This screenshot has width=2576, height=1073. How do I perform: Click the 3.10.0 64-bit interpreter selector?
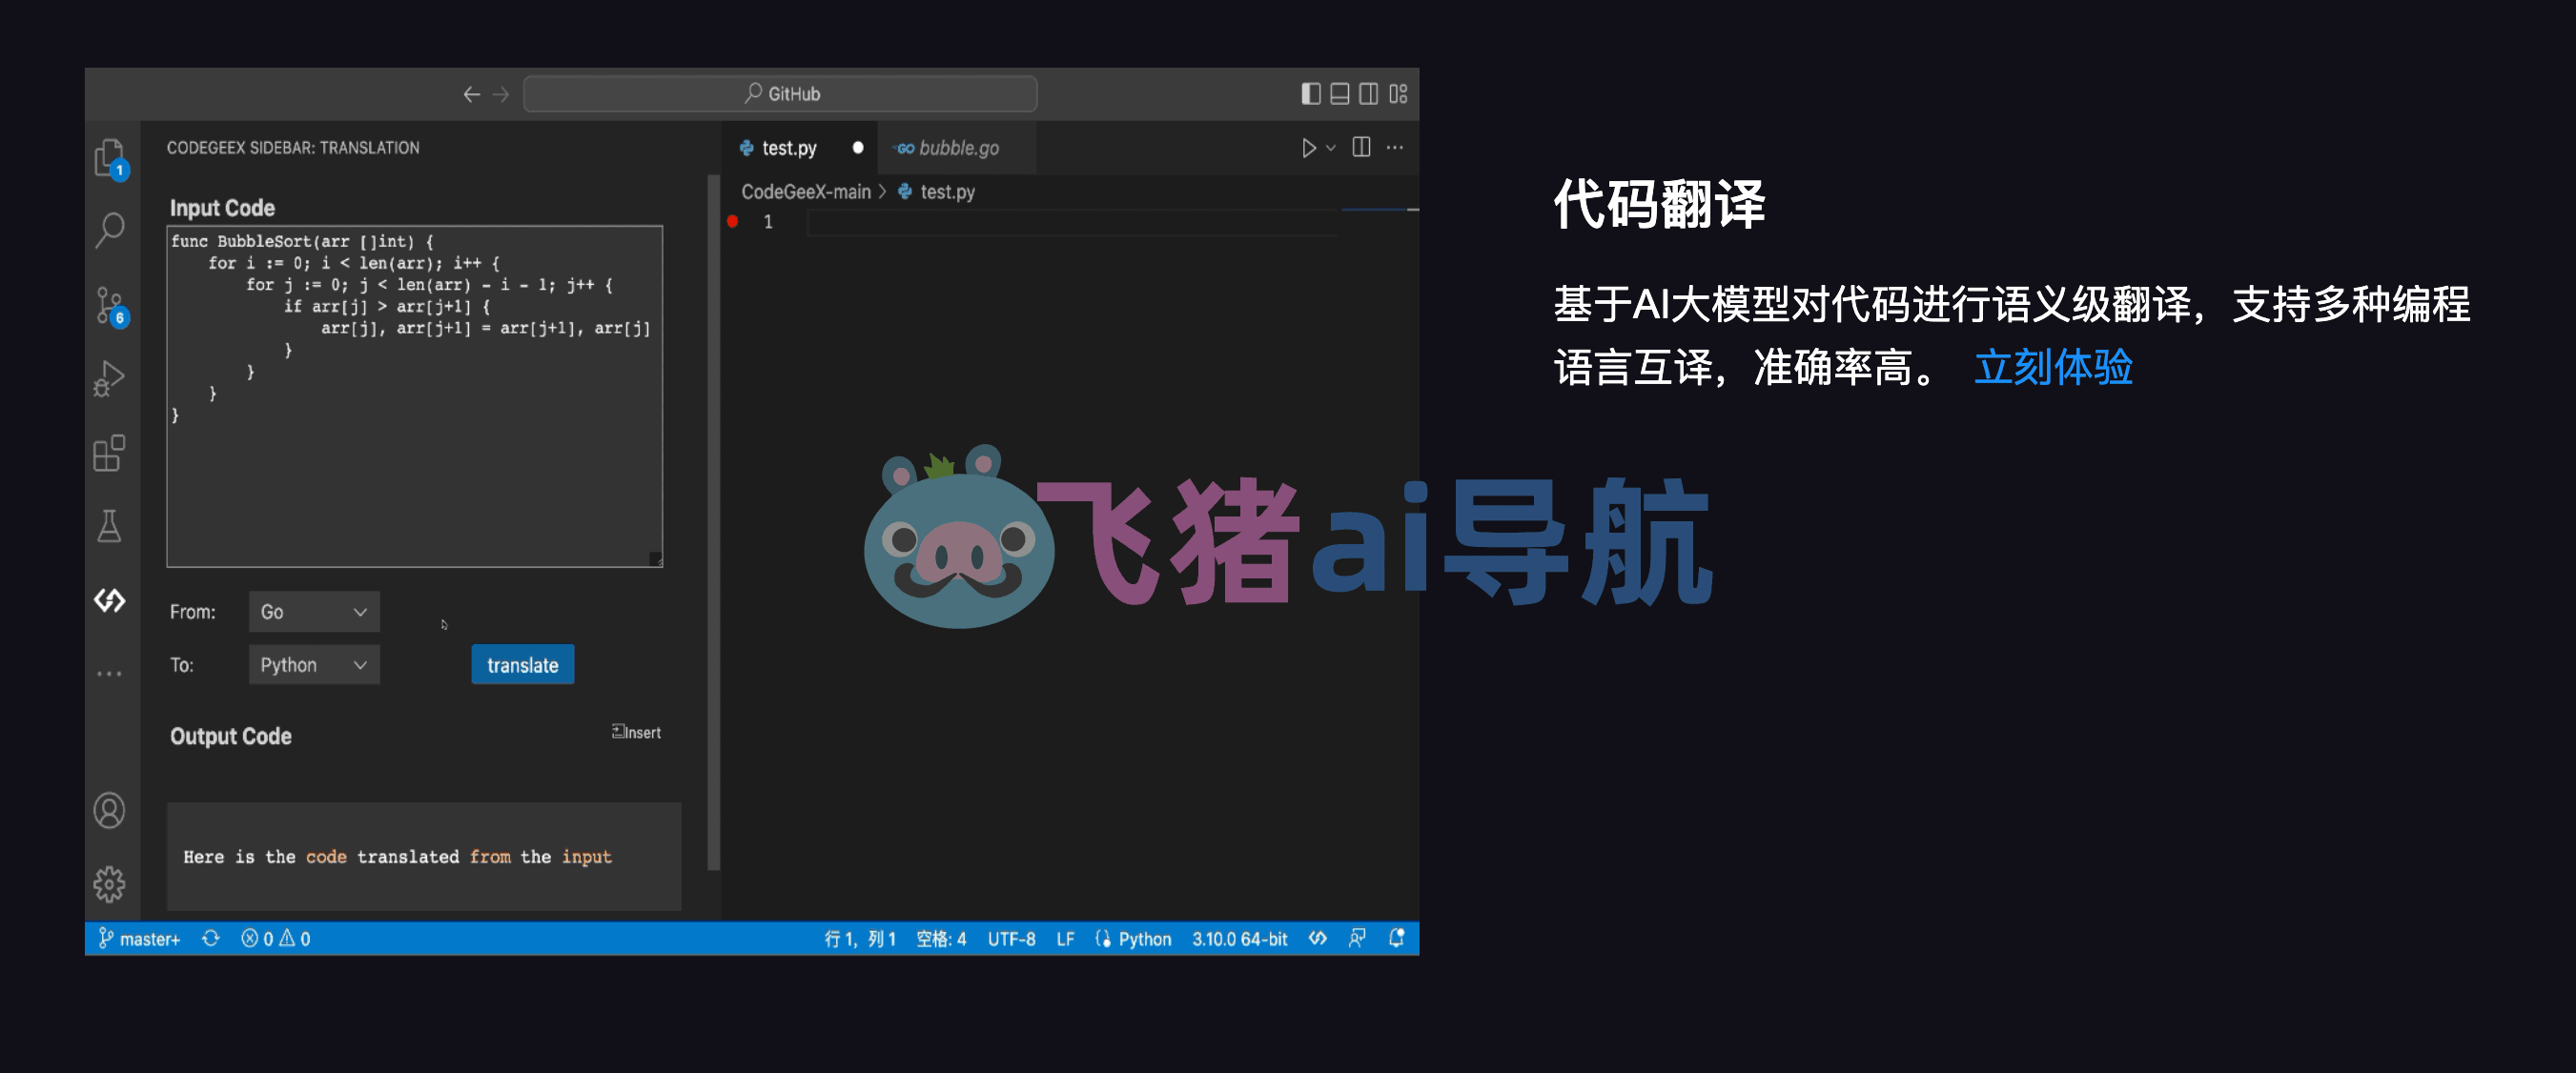(x=1239, y=938)
